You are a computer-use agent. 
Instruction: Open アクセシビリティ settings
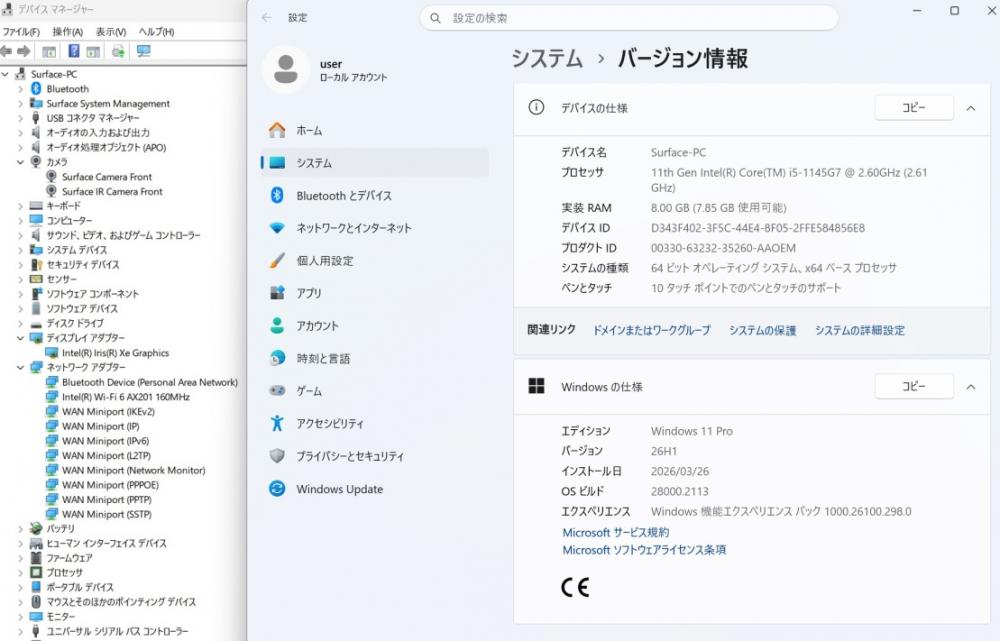tap(375, 423)
